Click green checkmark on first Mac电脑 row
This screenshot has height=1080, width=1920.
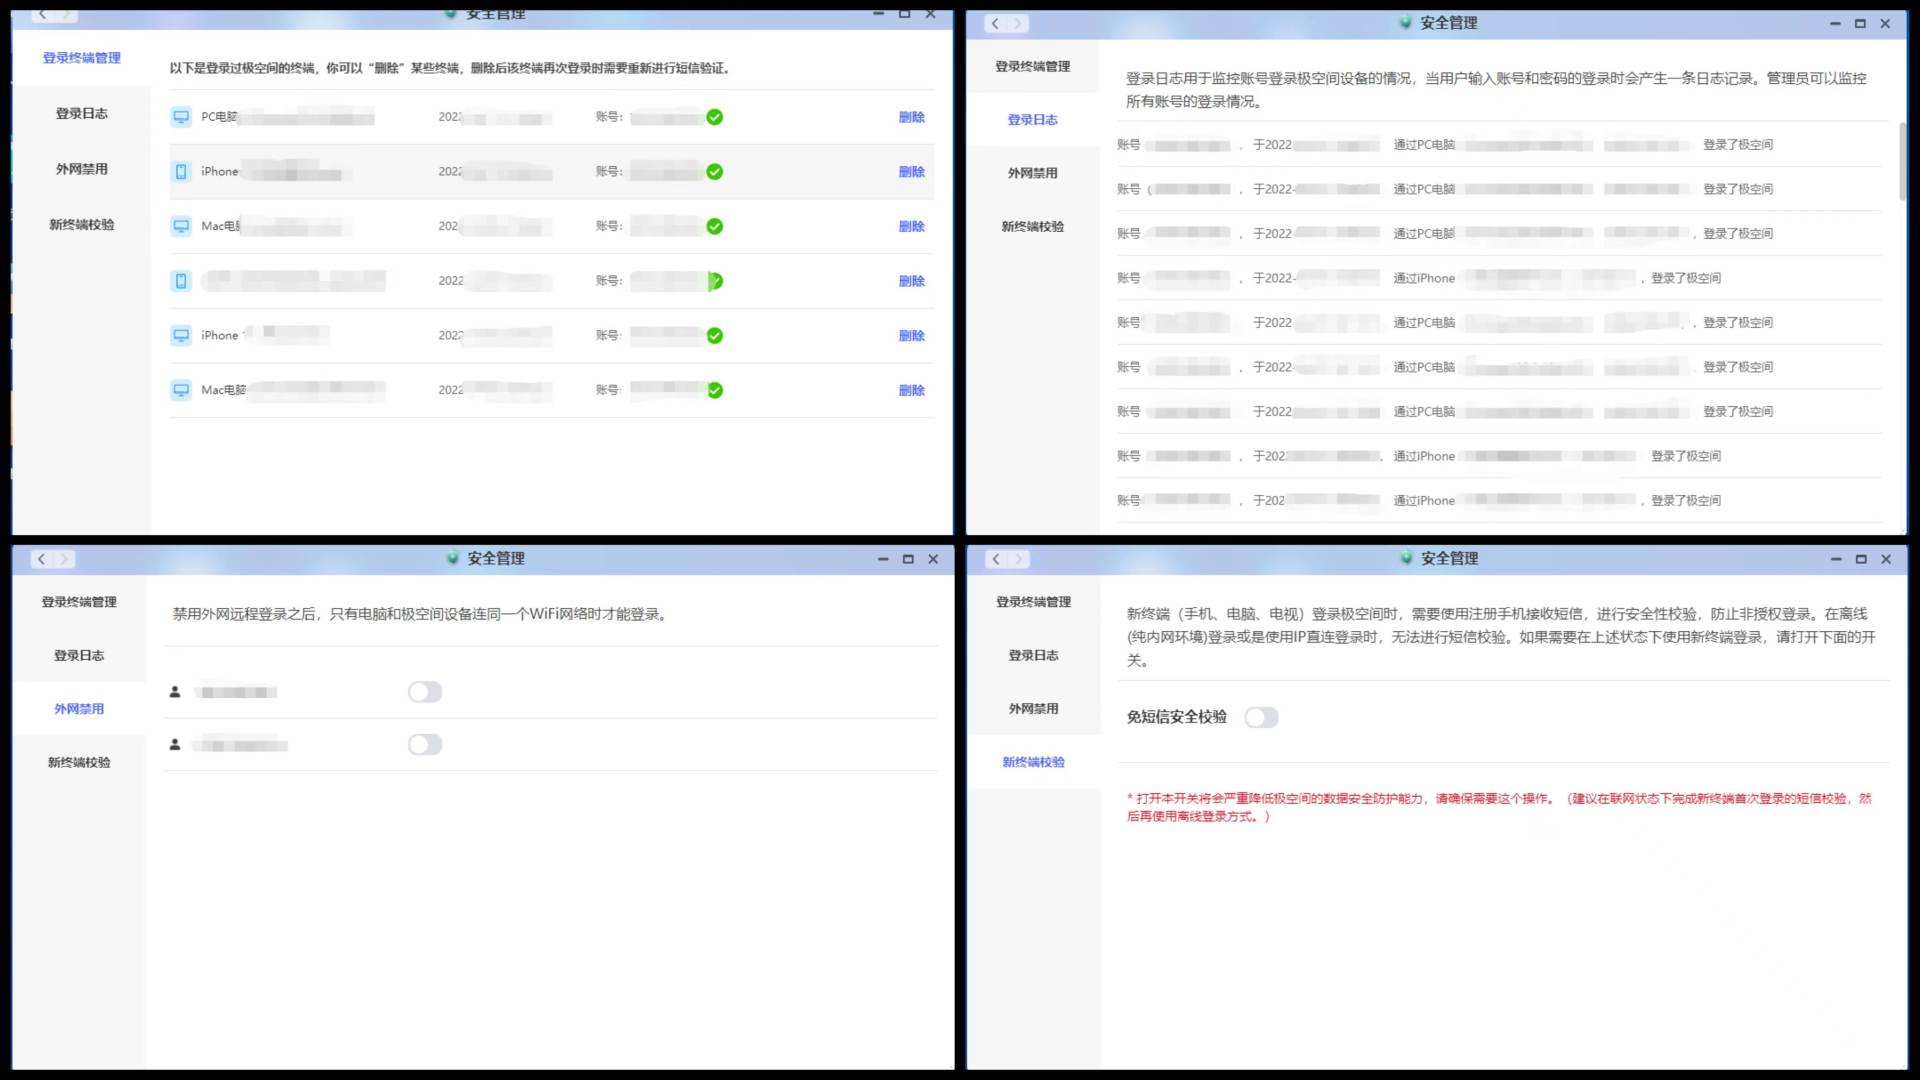[714, 226]
